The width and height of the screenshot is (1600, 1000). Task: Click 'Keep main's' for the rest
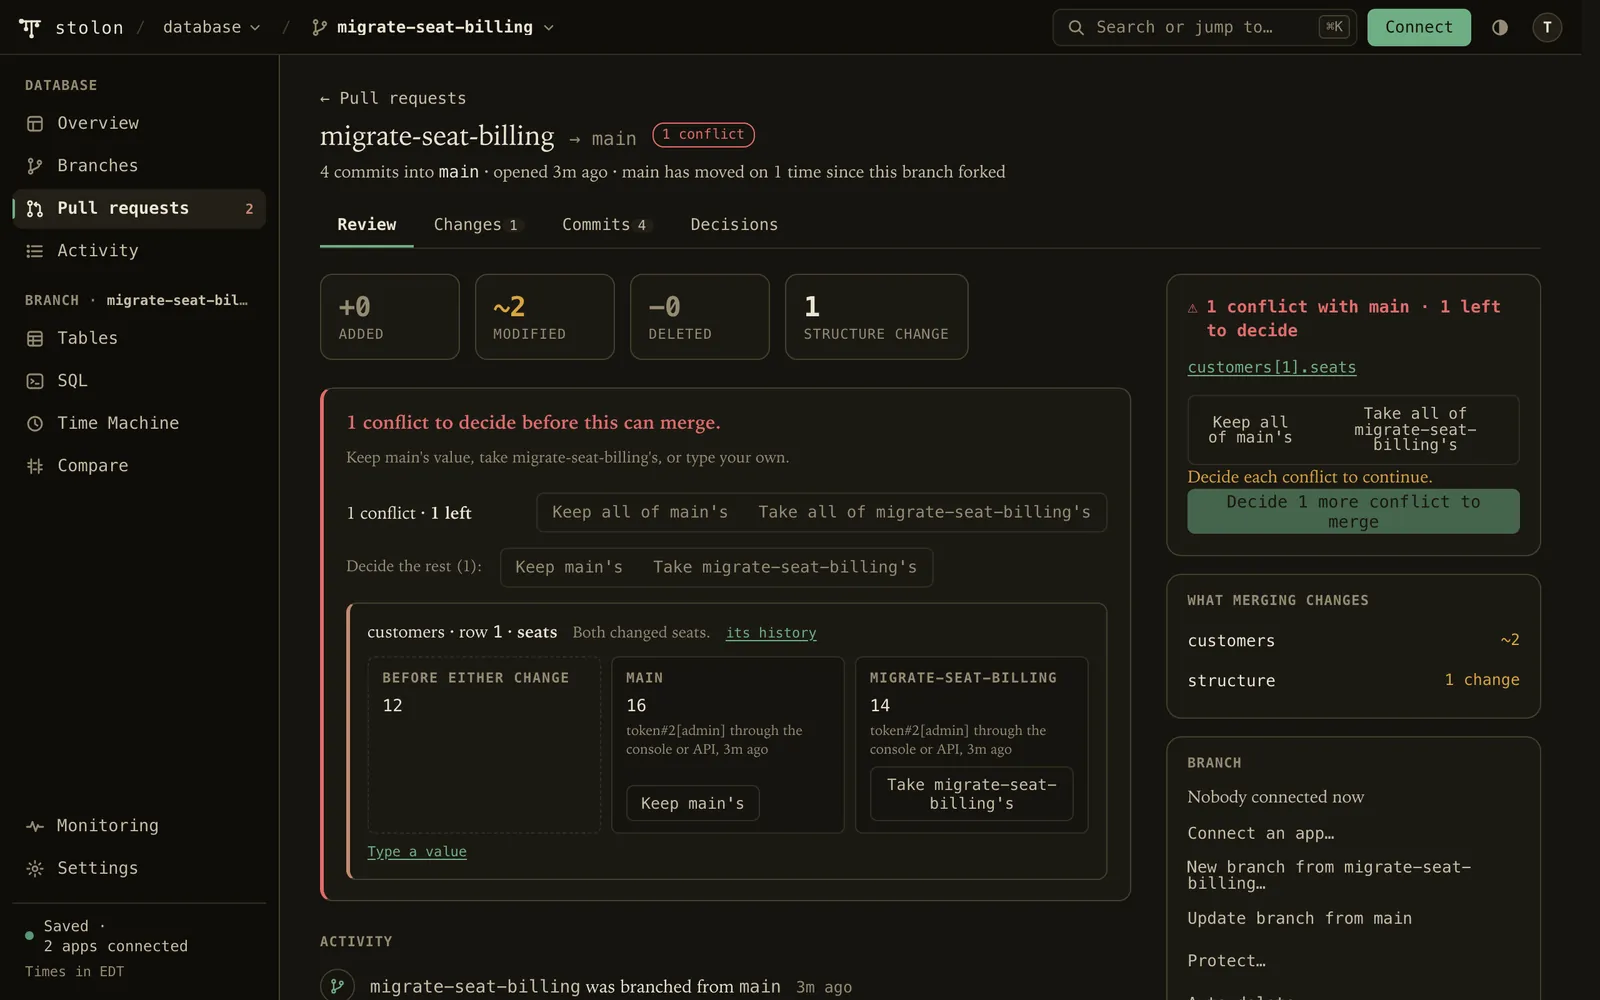(x=569, y=567)
